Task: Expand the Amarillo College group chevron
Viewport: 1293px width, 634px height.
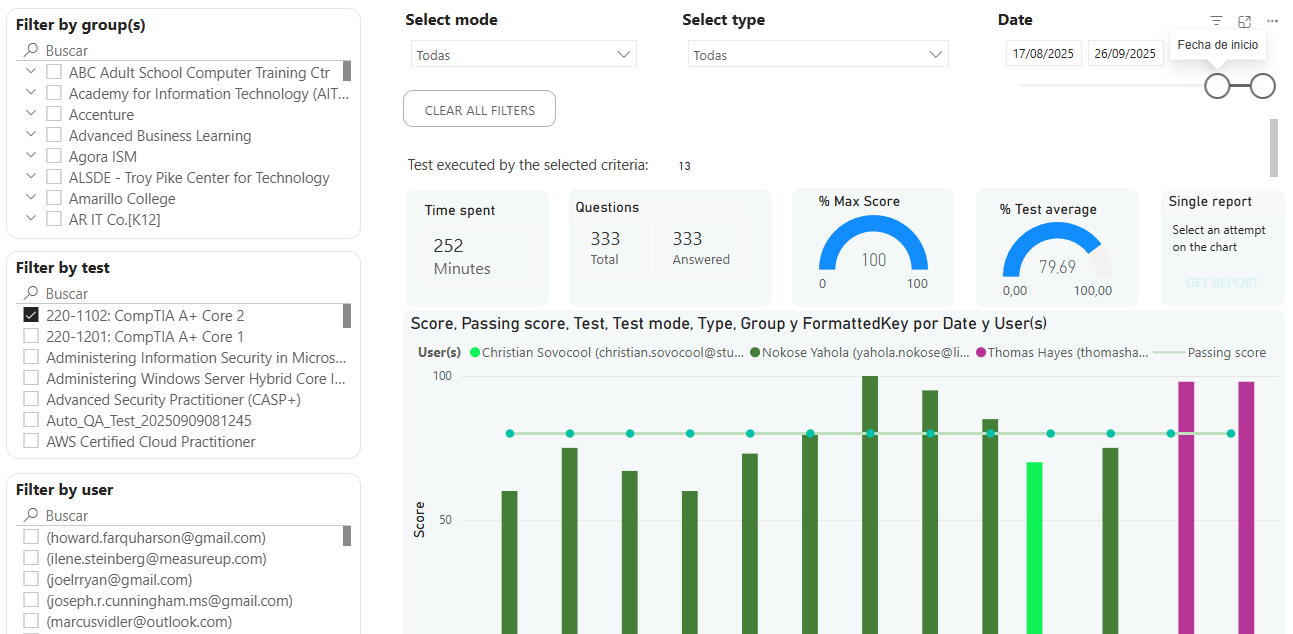Action: tap(31, 198)
